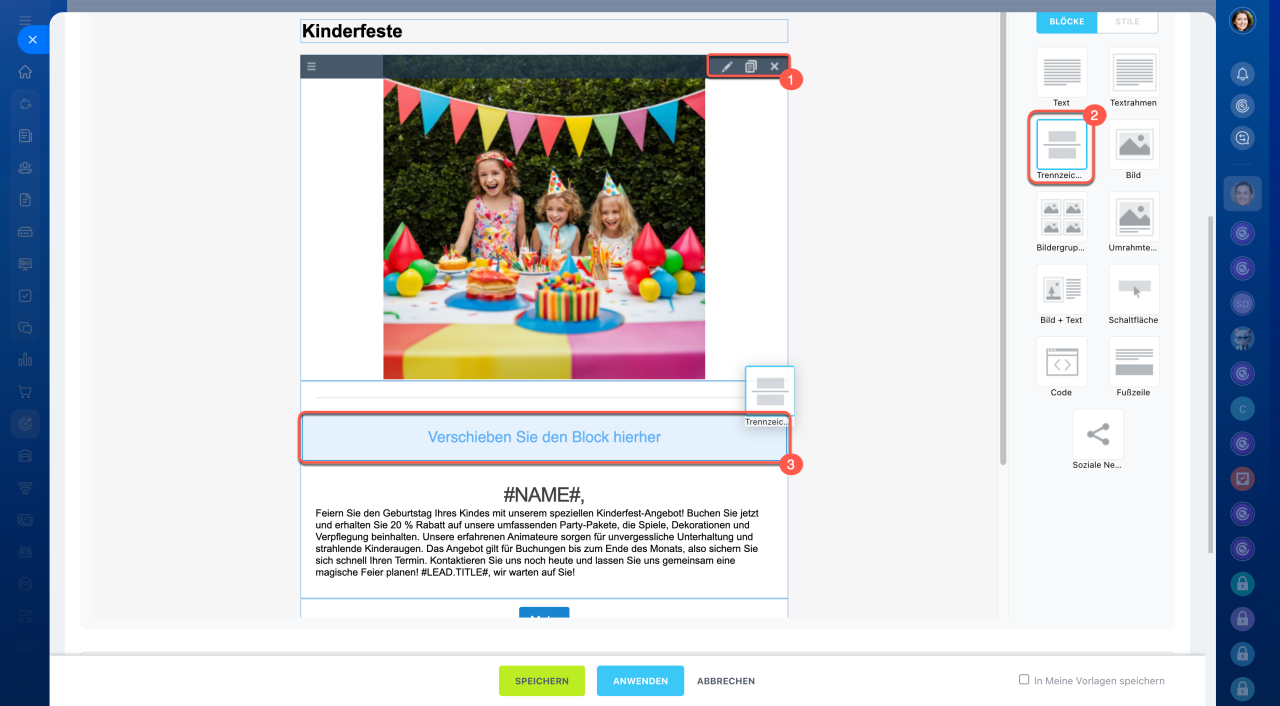This screenshot has height=706, width=1280.
Task: Click ABBRECHEN to cancel
Action: pos(726,681)
